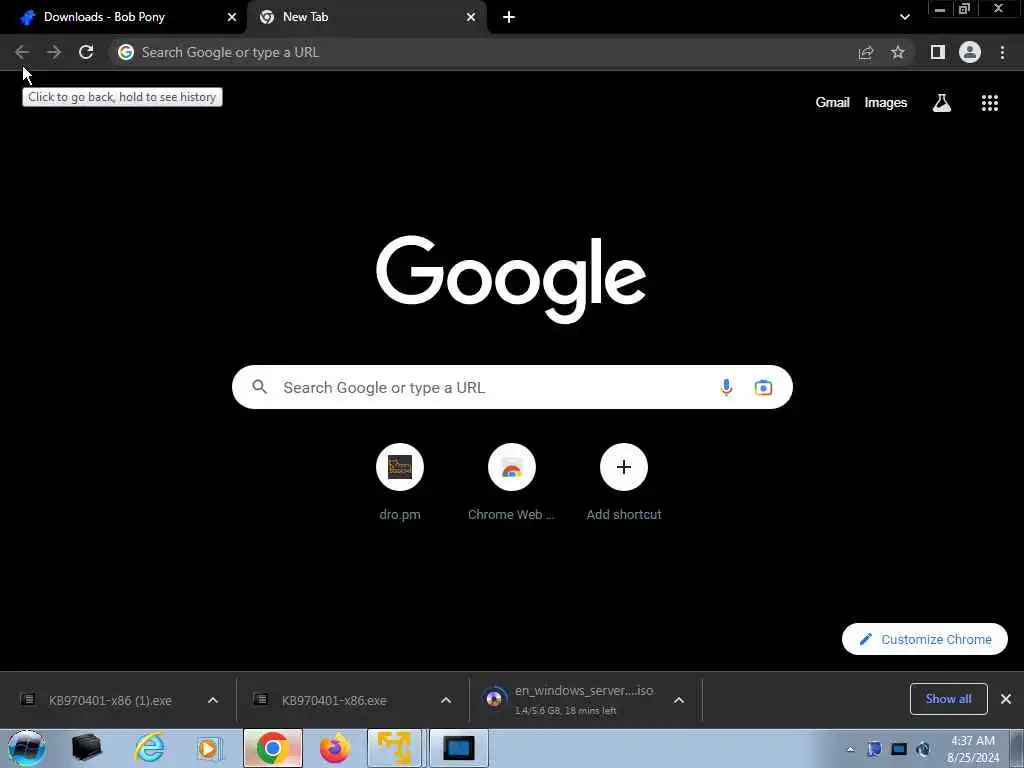1024x768 pixels.
Task: Open Internet Explorer from the taskbar
Action: coord(150,748)
